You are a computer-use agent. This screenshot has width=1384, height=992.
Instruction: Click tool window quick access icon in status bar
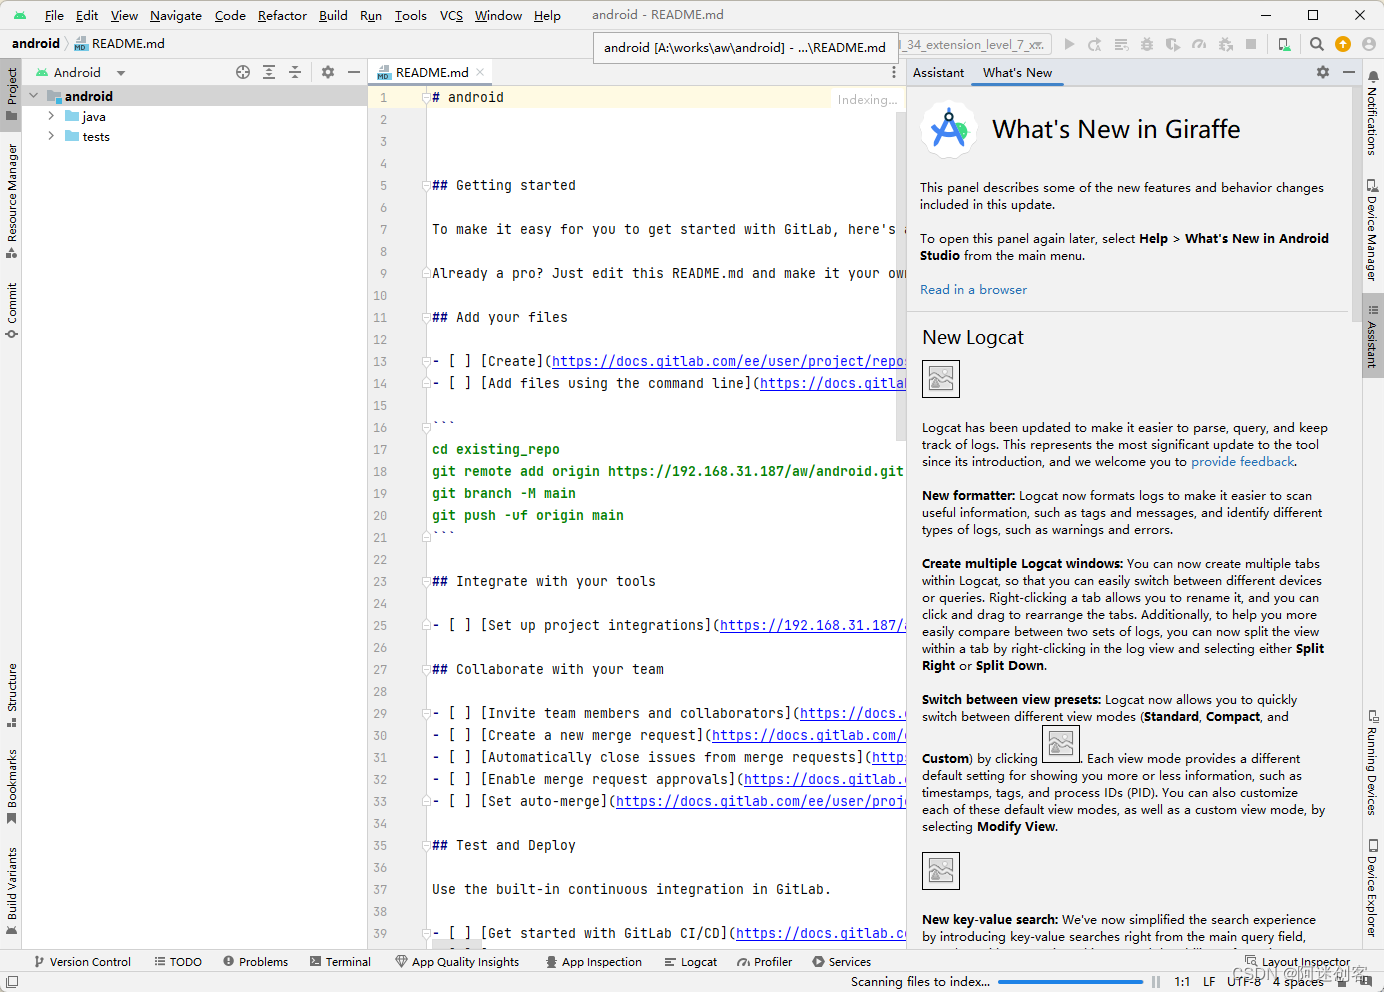pos(10,982)
